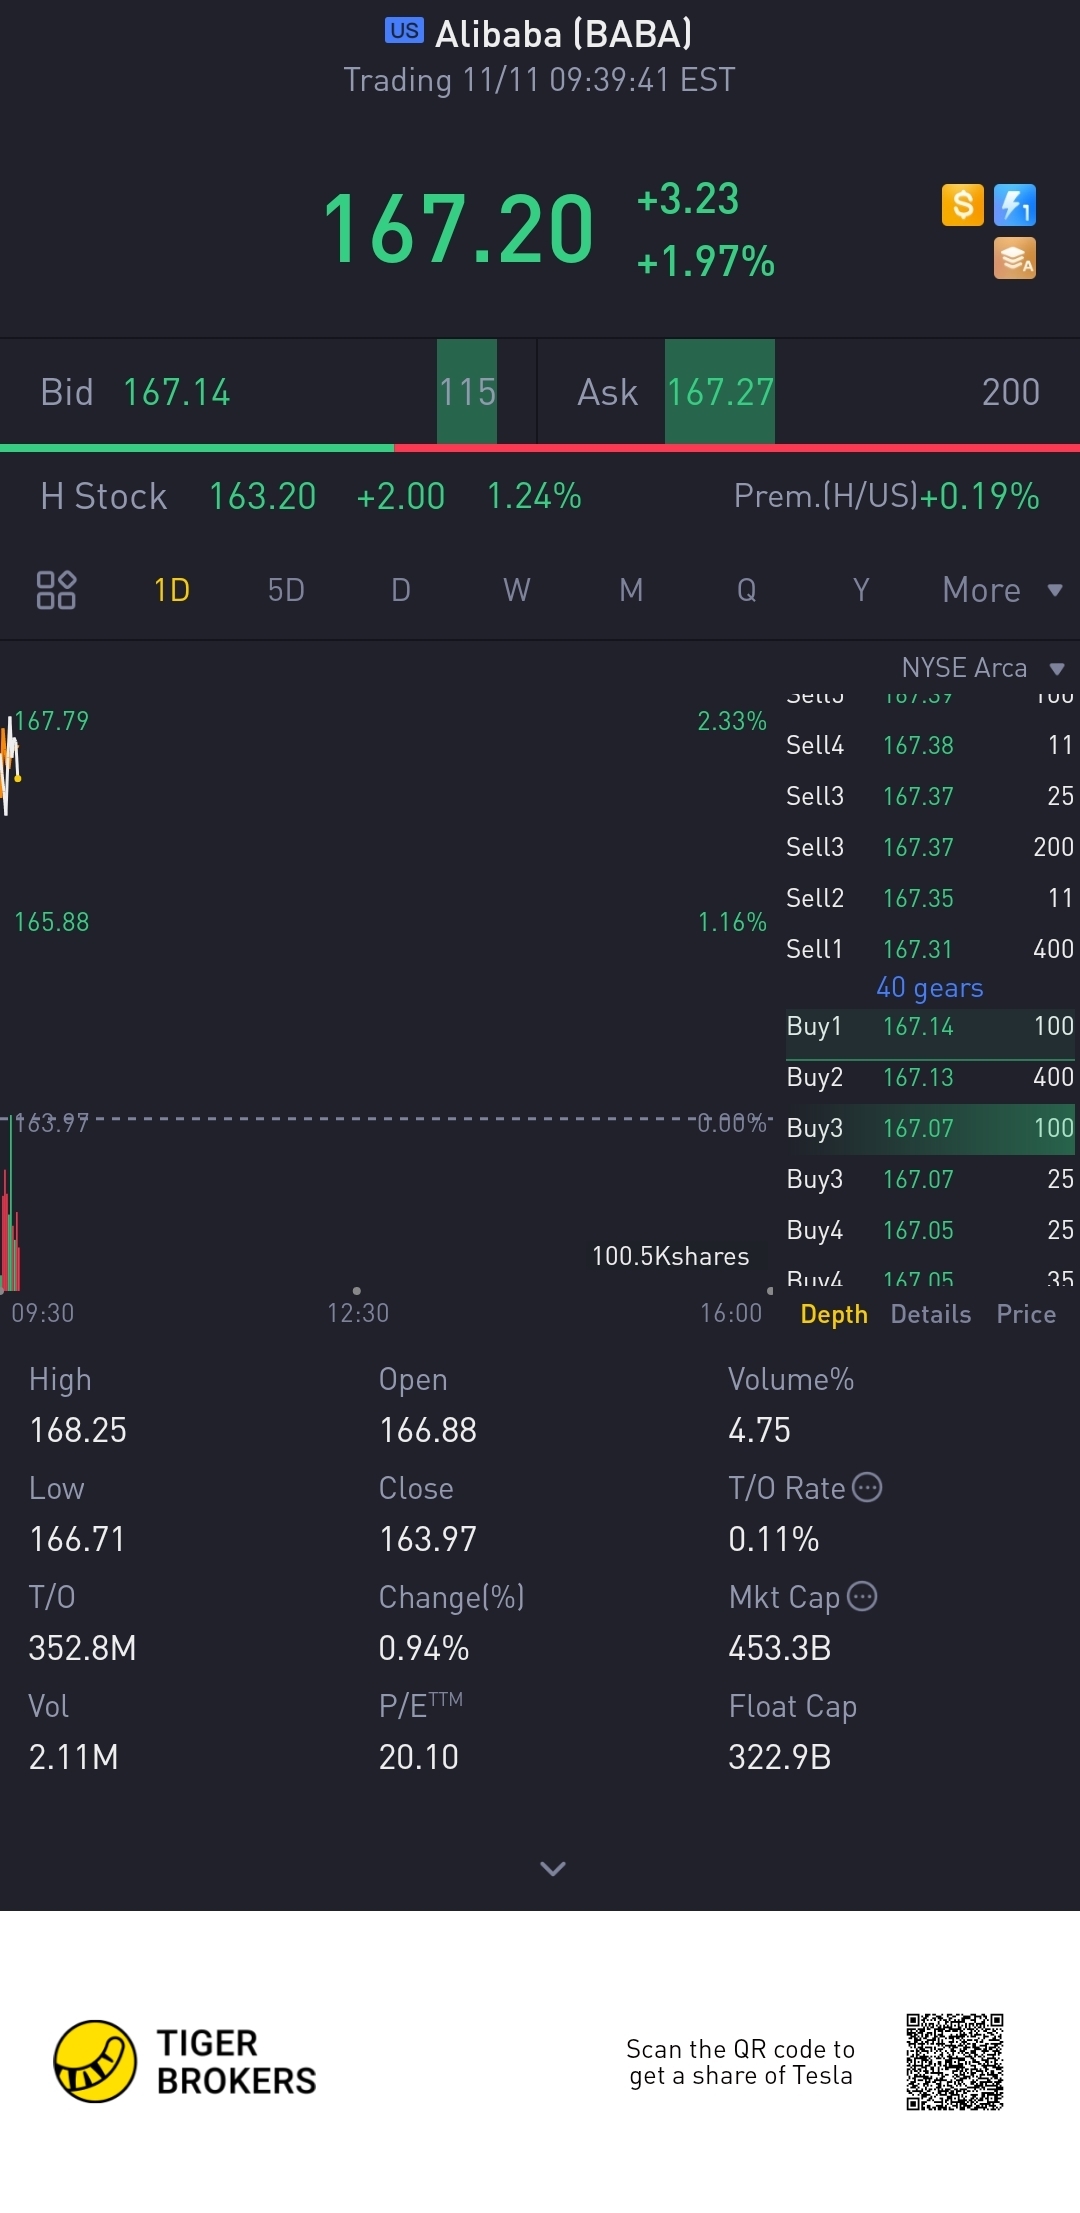
Task: Open the More periods dropdown
Action: (1002, 590)
